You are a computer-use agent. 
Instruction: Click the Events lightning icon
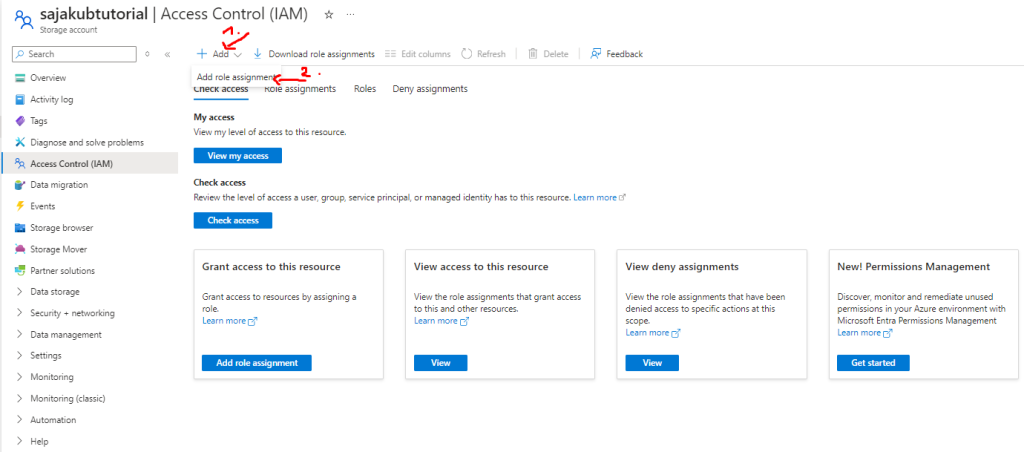coord(20,206)
